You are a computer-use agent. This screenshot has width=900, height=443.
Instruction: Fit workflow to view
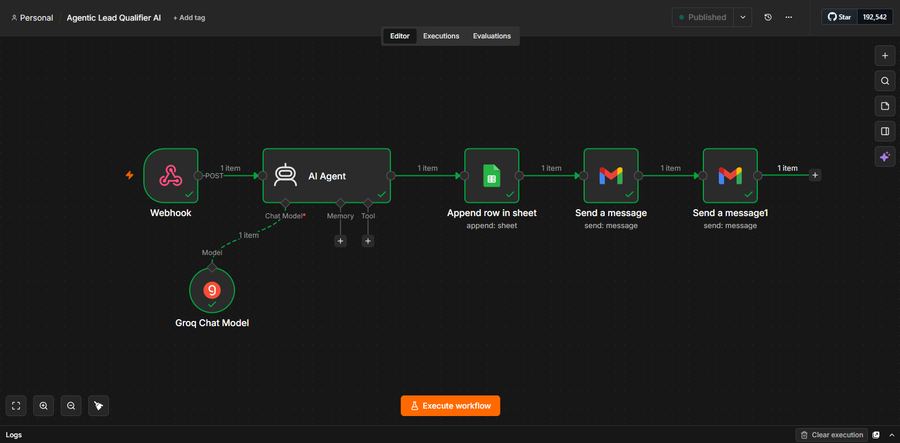pyautogui.click(x=16, y=406)
